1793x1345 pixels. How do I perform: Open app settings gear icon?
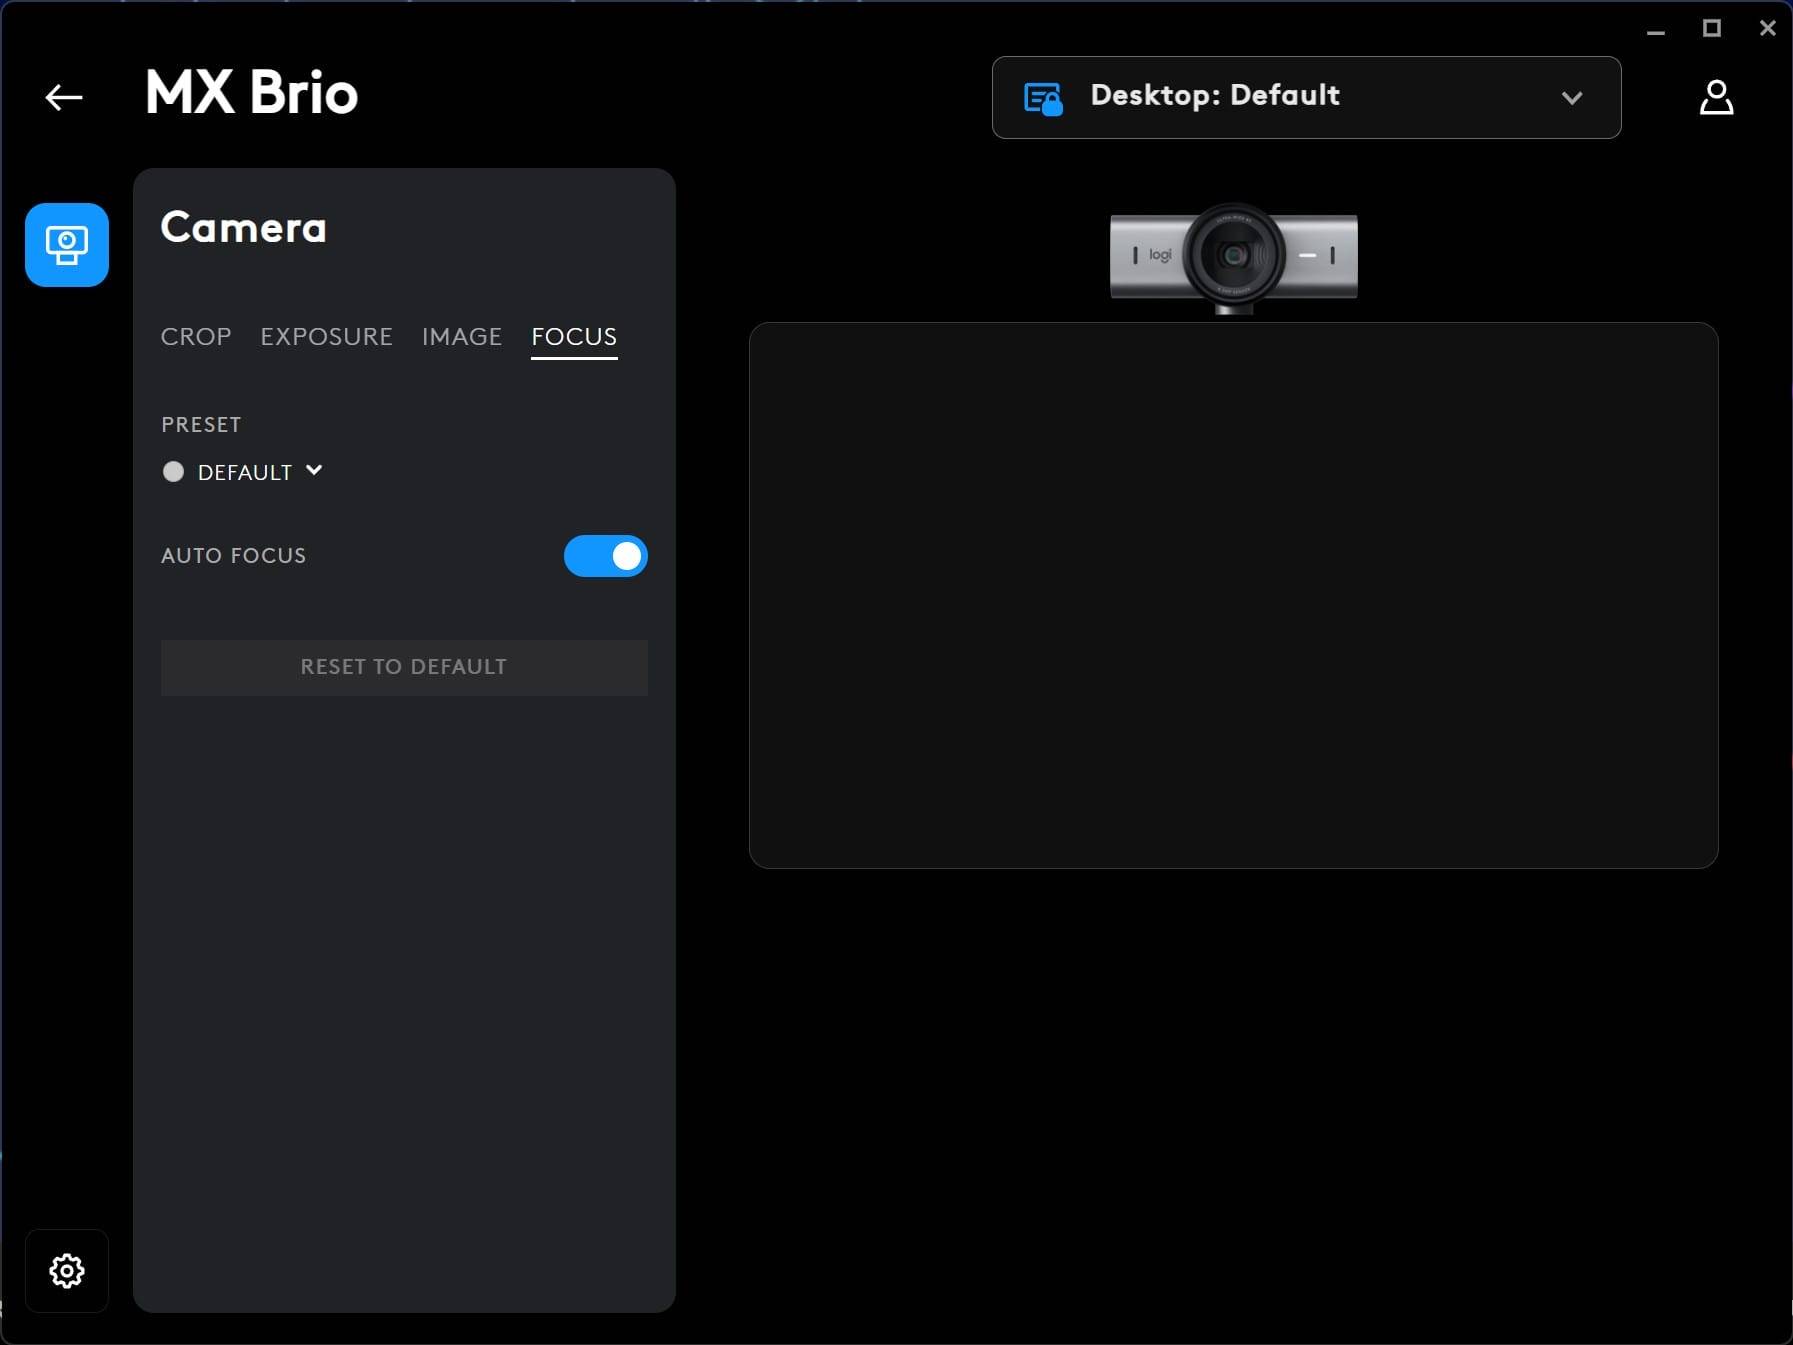pos(67,1271)
